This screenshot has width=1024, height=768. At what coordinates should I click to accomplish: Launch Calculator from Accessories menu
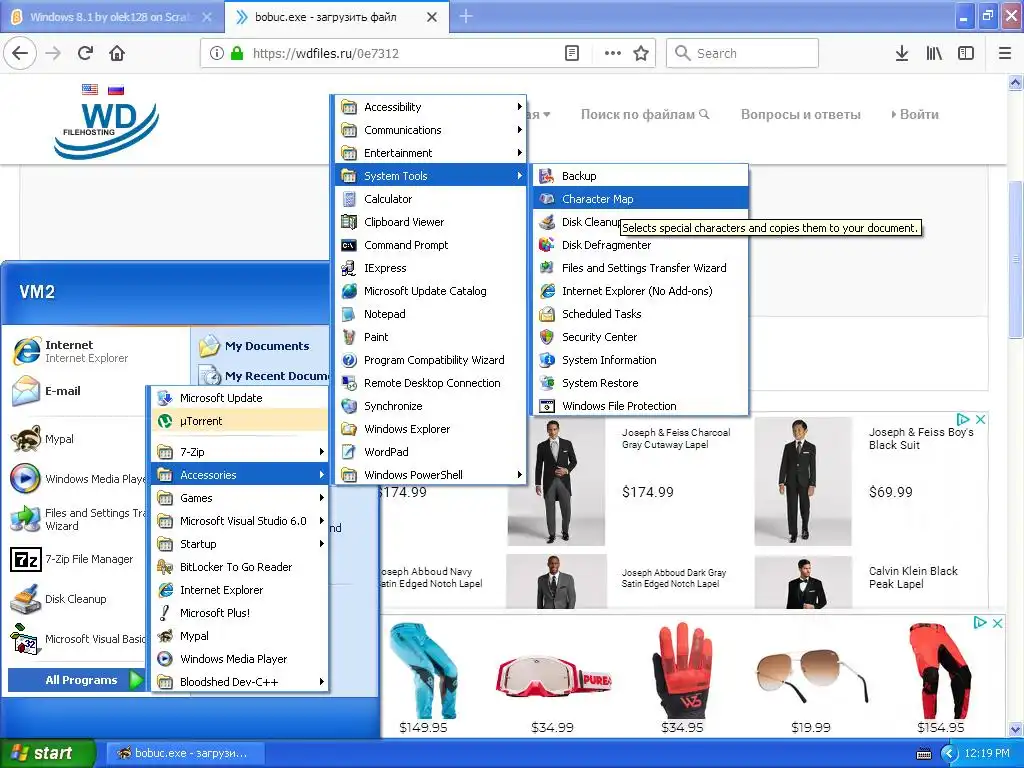point(431,199)
